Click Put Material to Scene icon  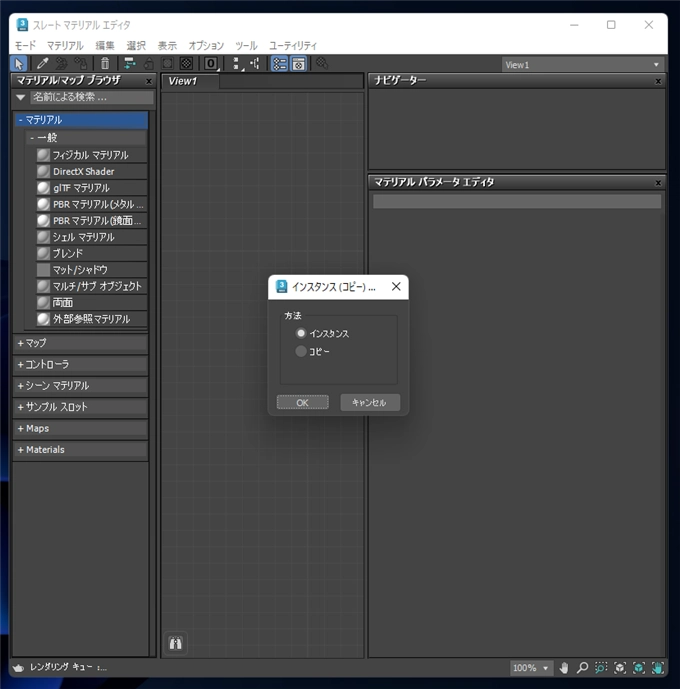61,64
